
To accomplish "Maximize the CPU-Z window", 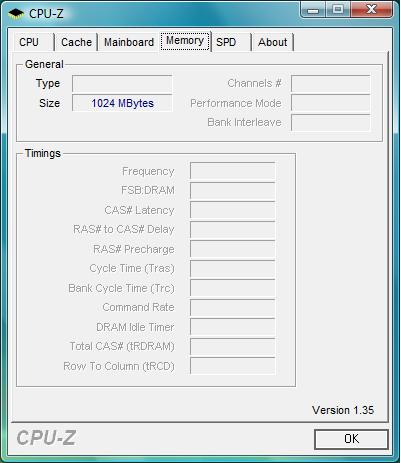I will coord(338,10).
